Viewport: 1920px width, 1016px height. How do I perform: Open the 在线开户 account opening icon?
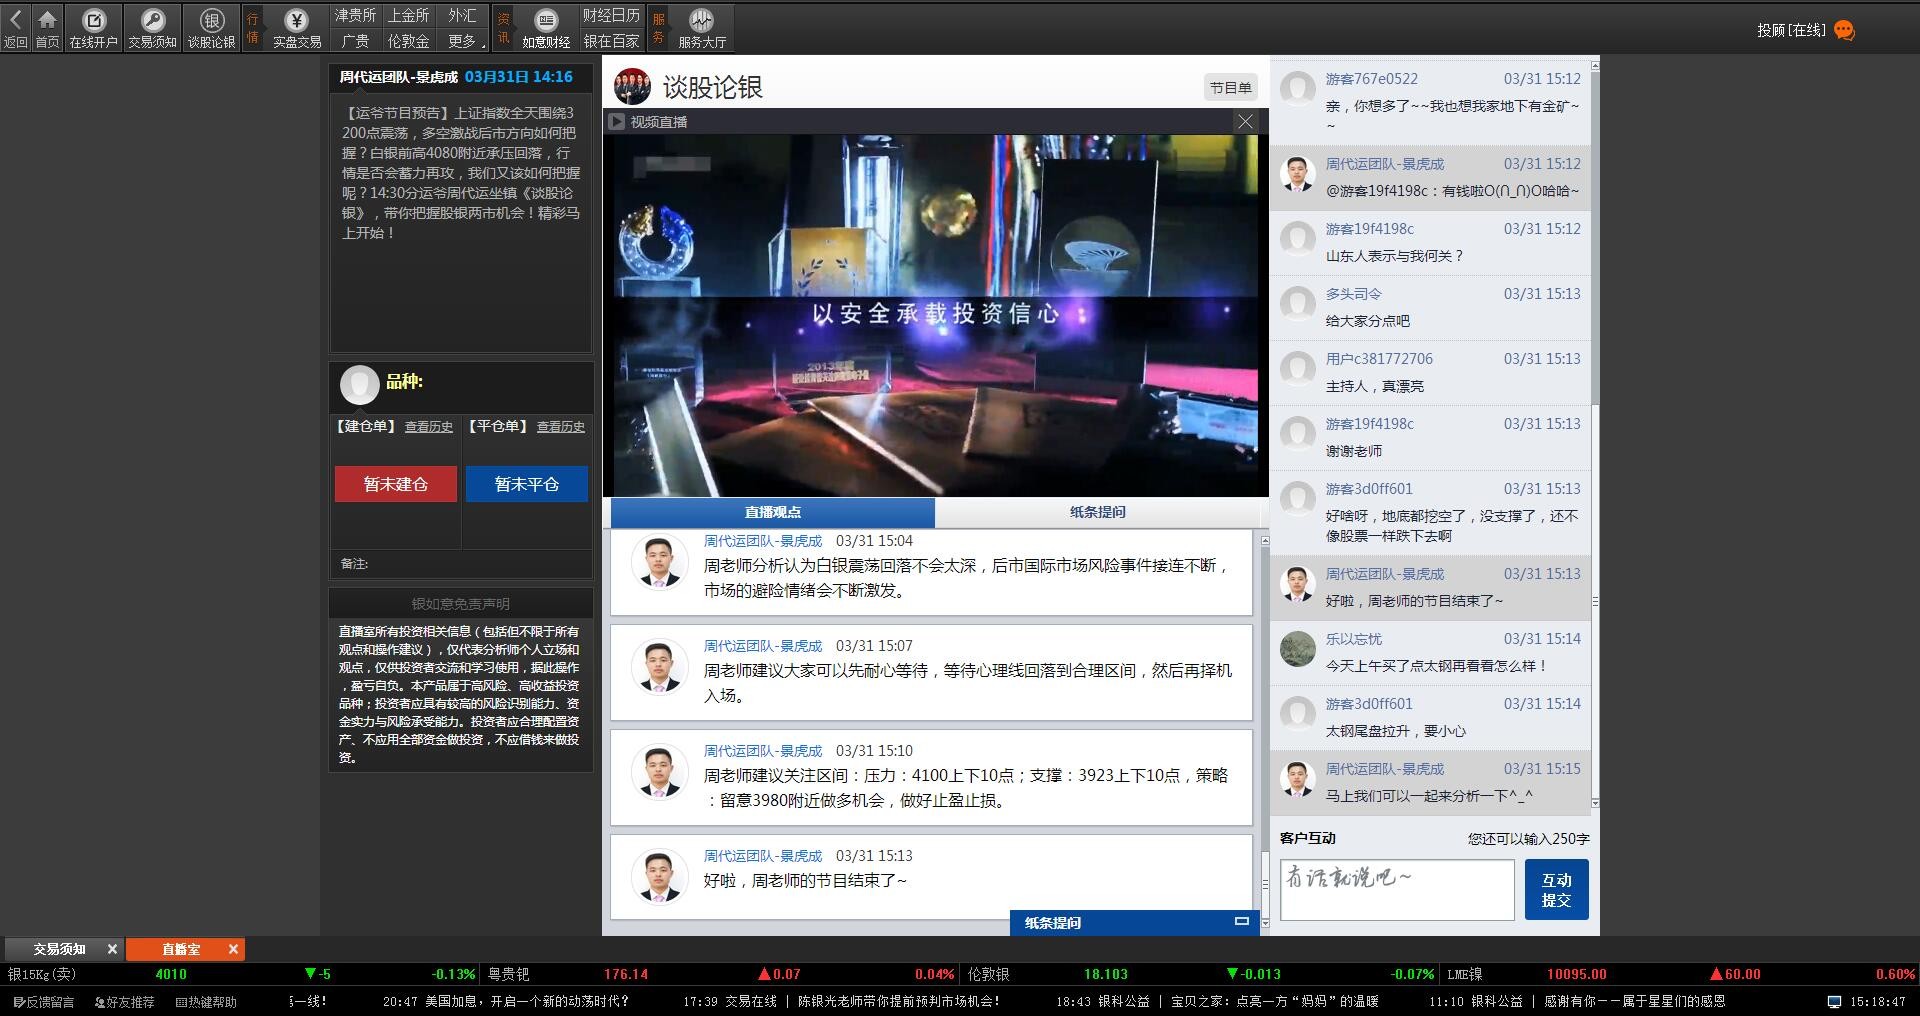(93, 28)
